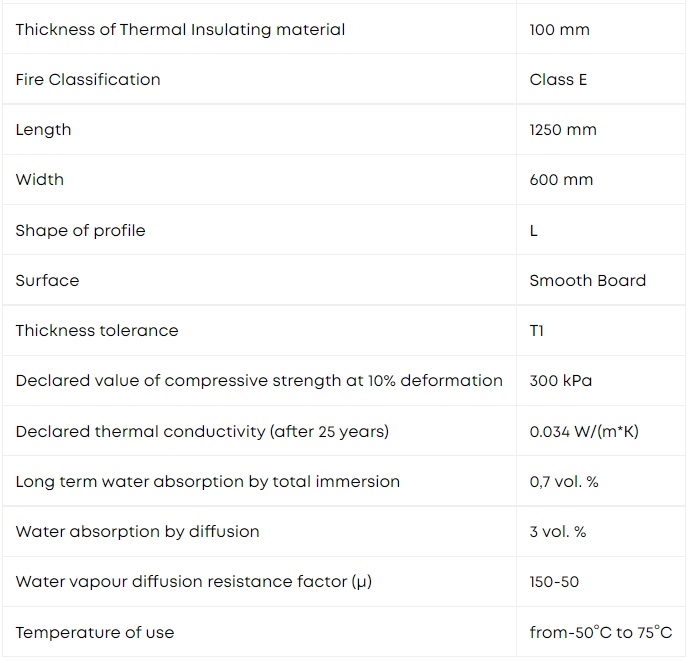Click the 300 kPa compressive strength value
690x661 pixels.
point(561,381)
